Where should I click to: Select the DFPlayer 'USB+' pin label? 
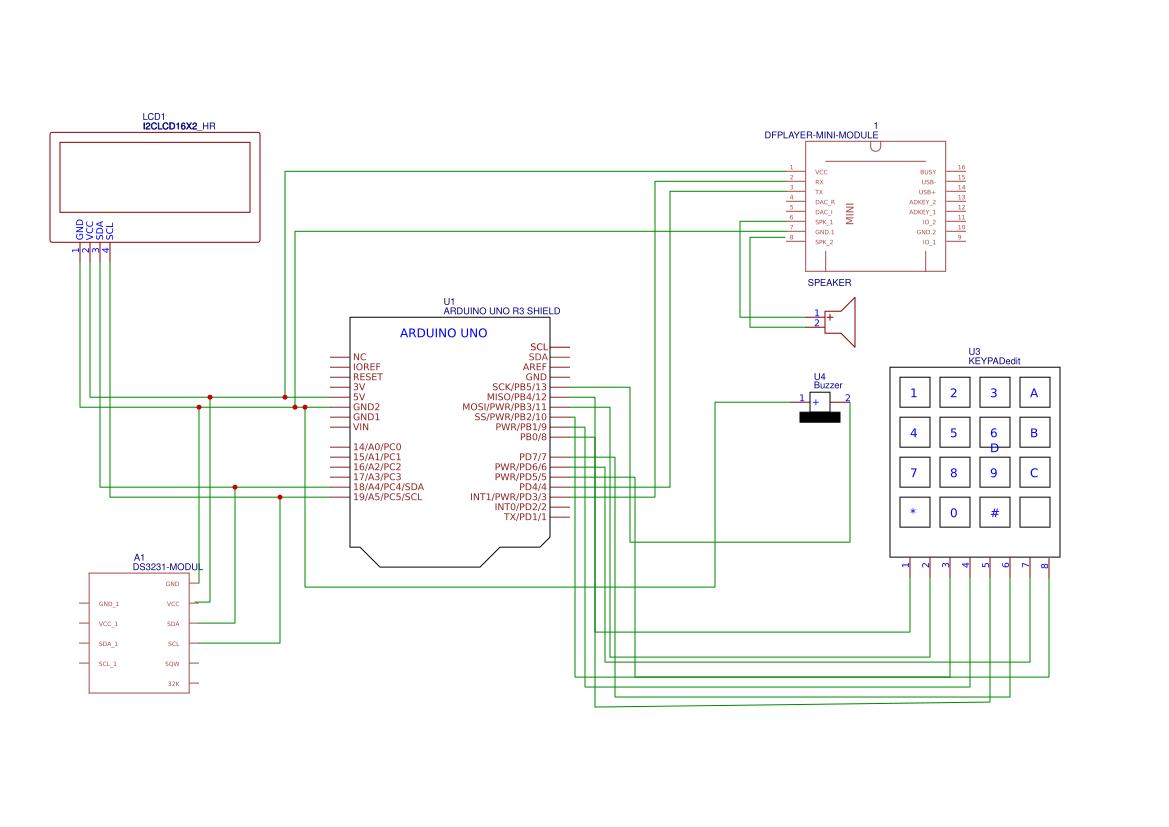[927, 192]
